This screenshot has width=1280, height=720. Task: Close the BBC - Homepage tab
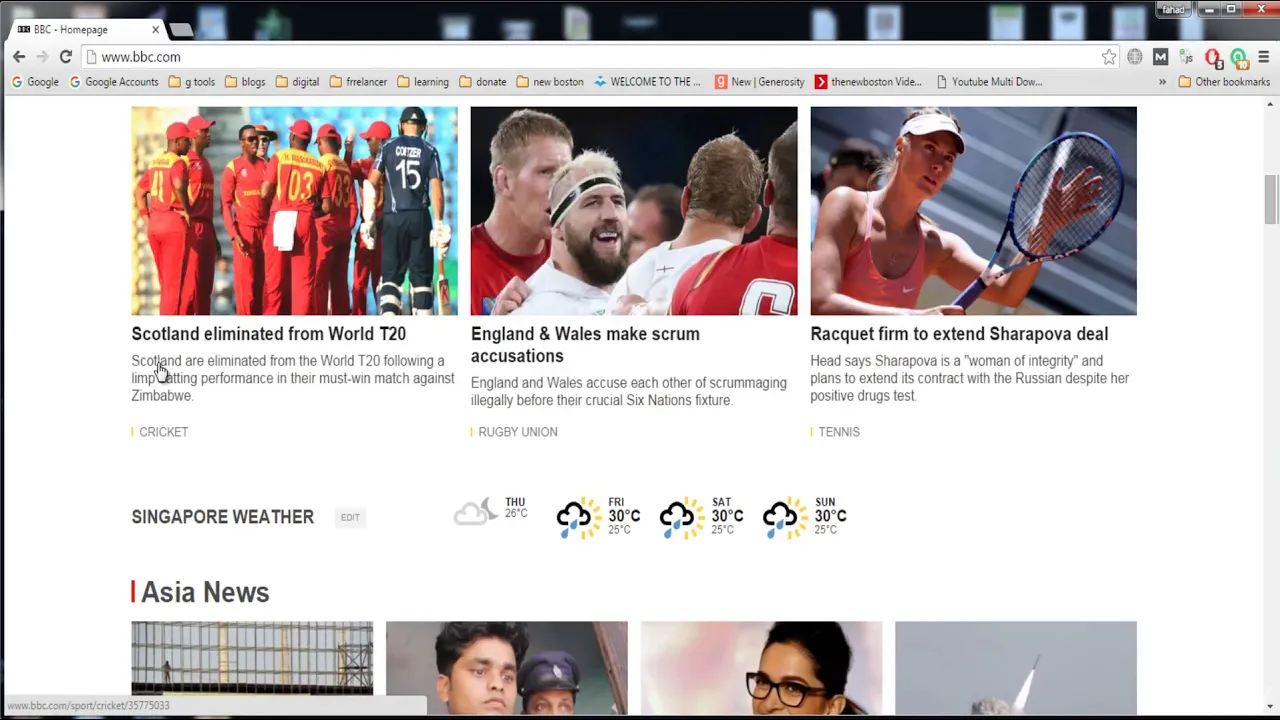(155, 30)
